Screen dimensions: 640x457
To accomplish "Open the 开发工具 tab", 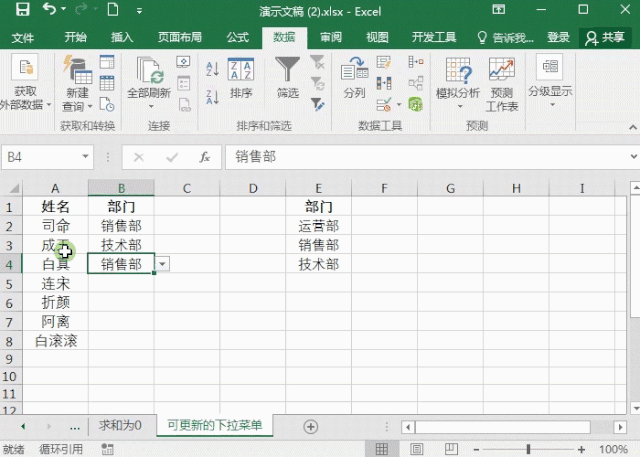I will pyautogui.click(x=434, y=37).
